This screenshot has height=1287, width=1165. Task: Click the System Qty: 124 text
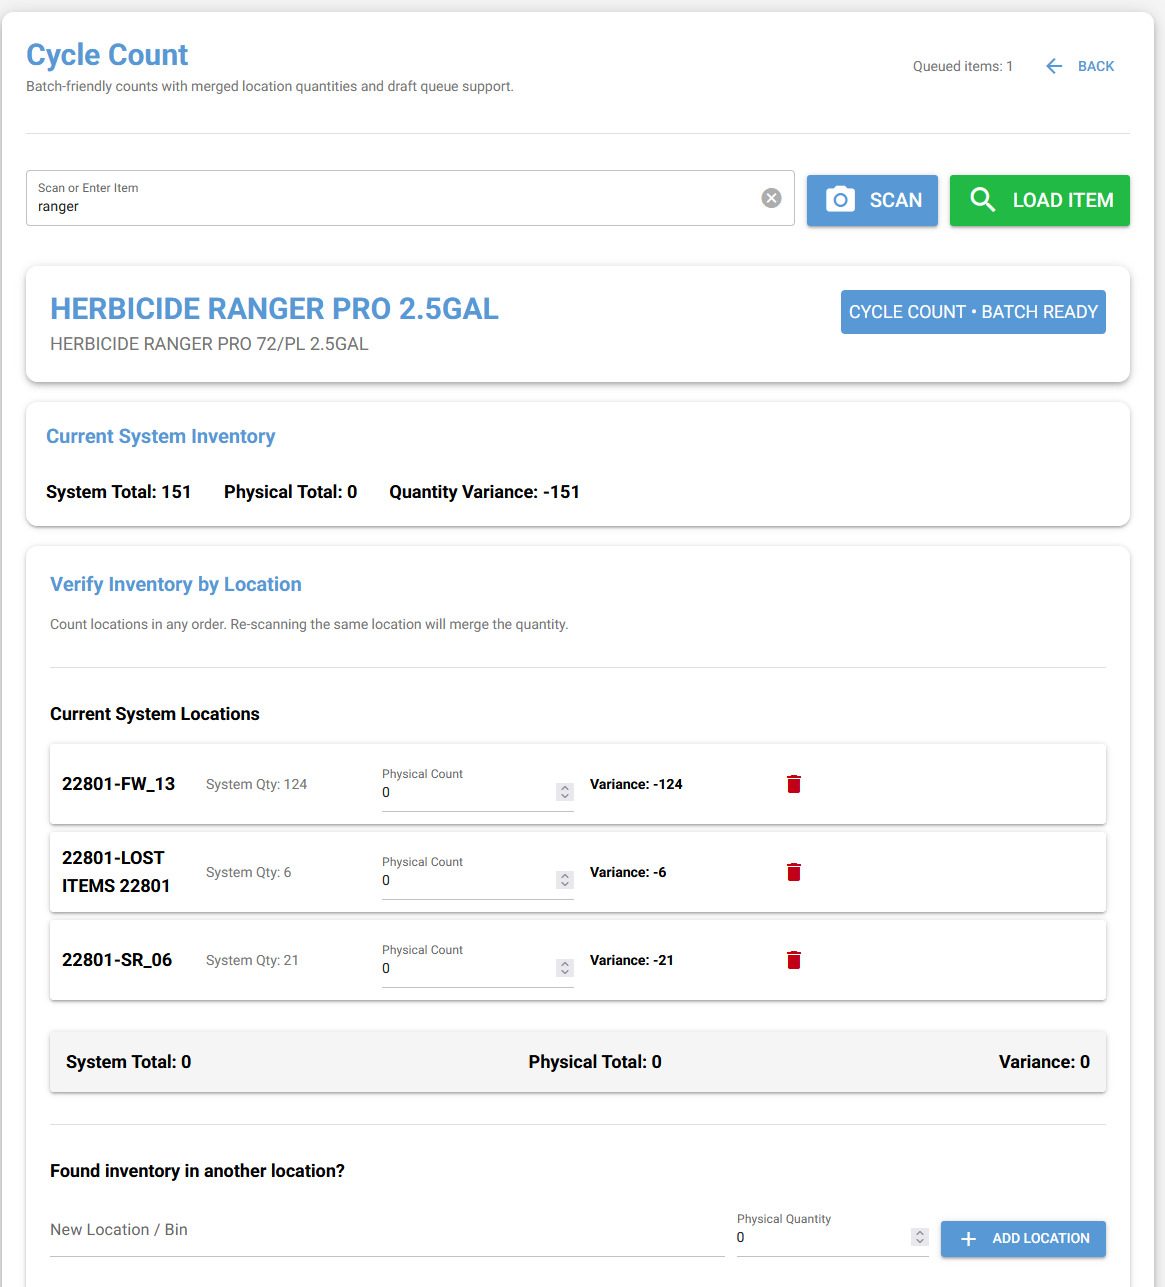click(x=256, y=784)
